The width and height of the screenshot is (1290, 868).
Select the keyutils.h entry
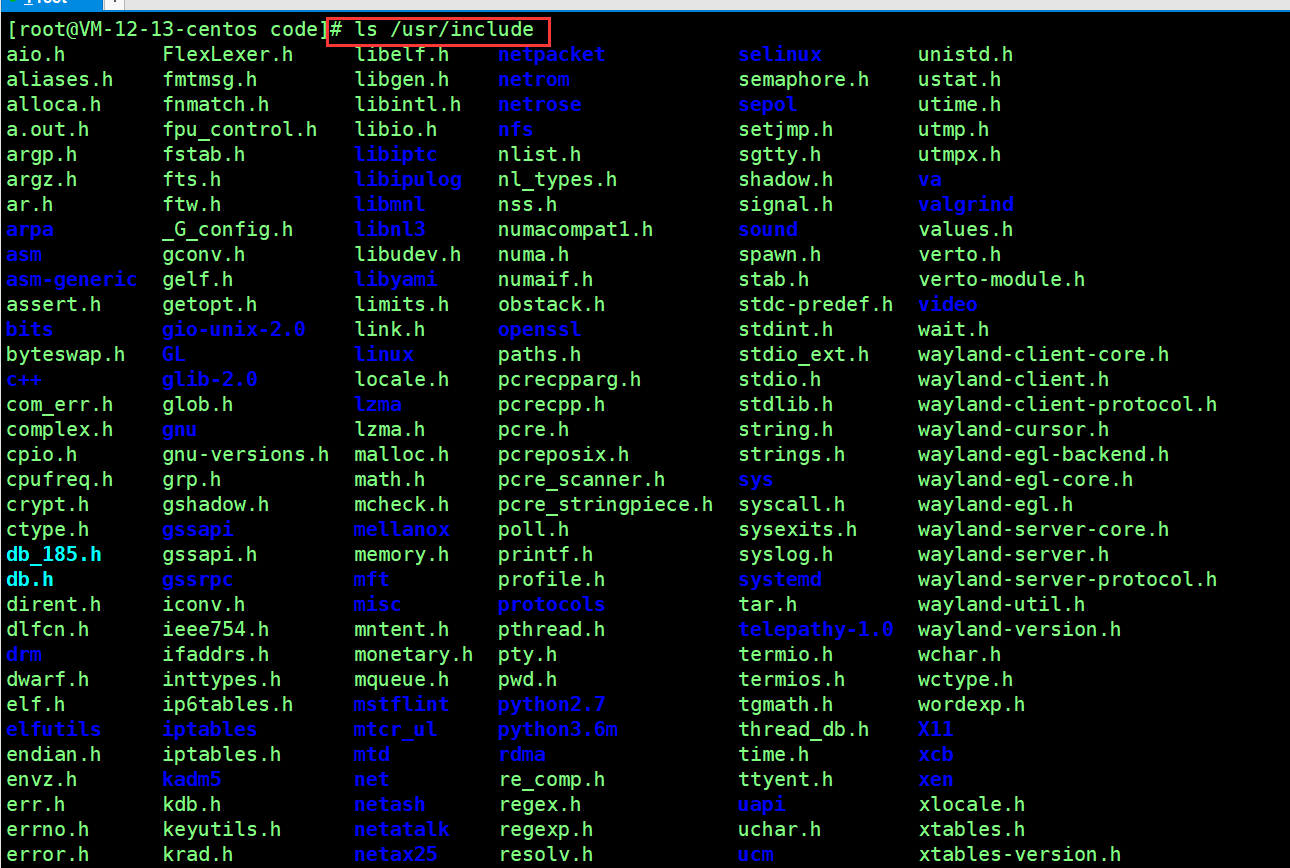pyautogui.click(x=221, y=830)
